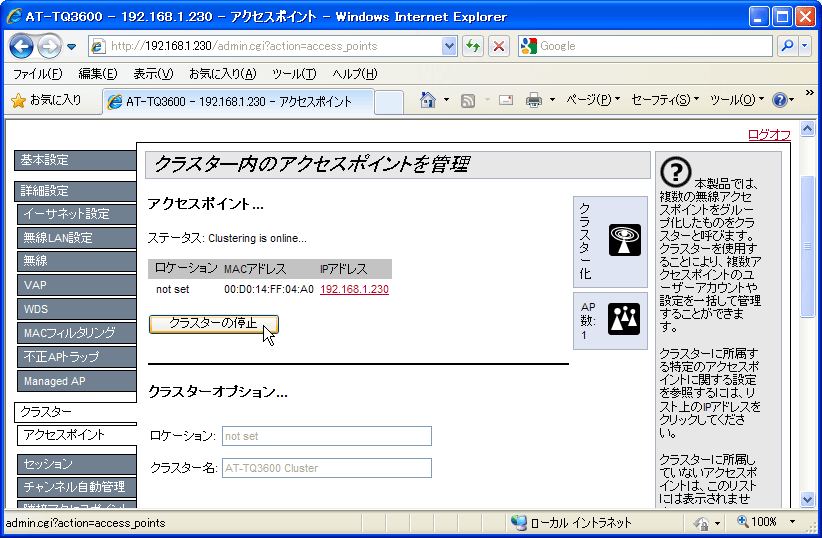The height and width of the screenshot is (538, 822).
Task: Open the 編集(E) menu
Action: coord(98,74)
